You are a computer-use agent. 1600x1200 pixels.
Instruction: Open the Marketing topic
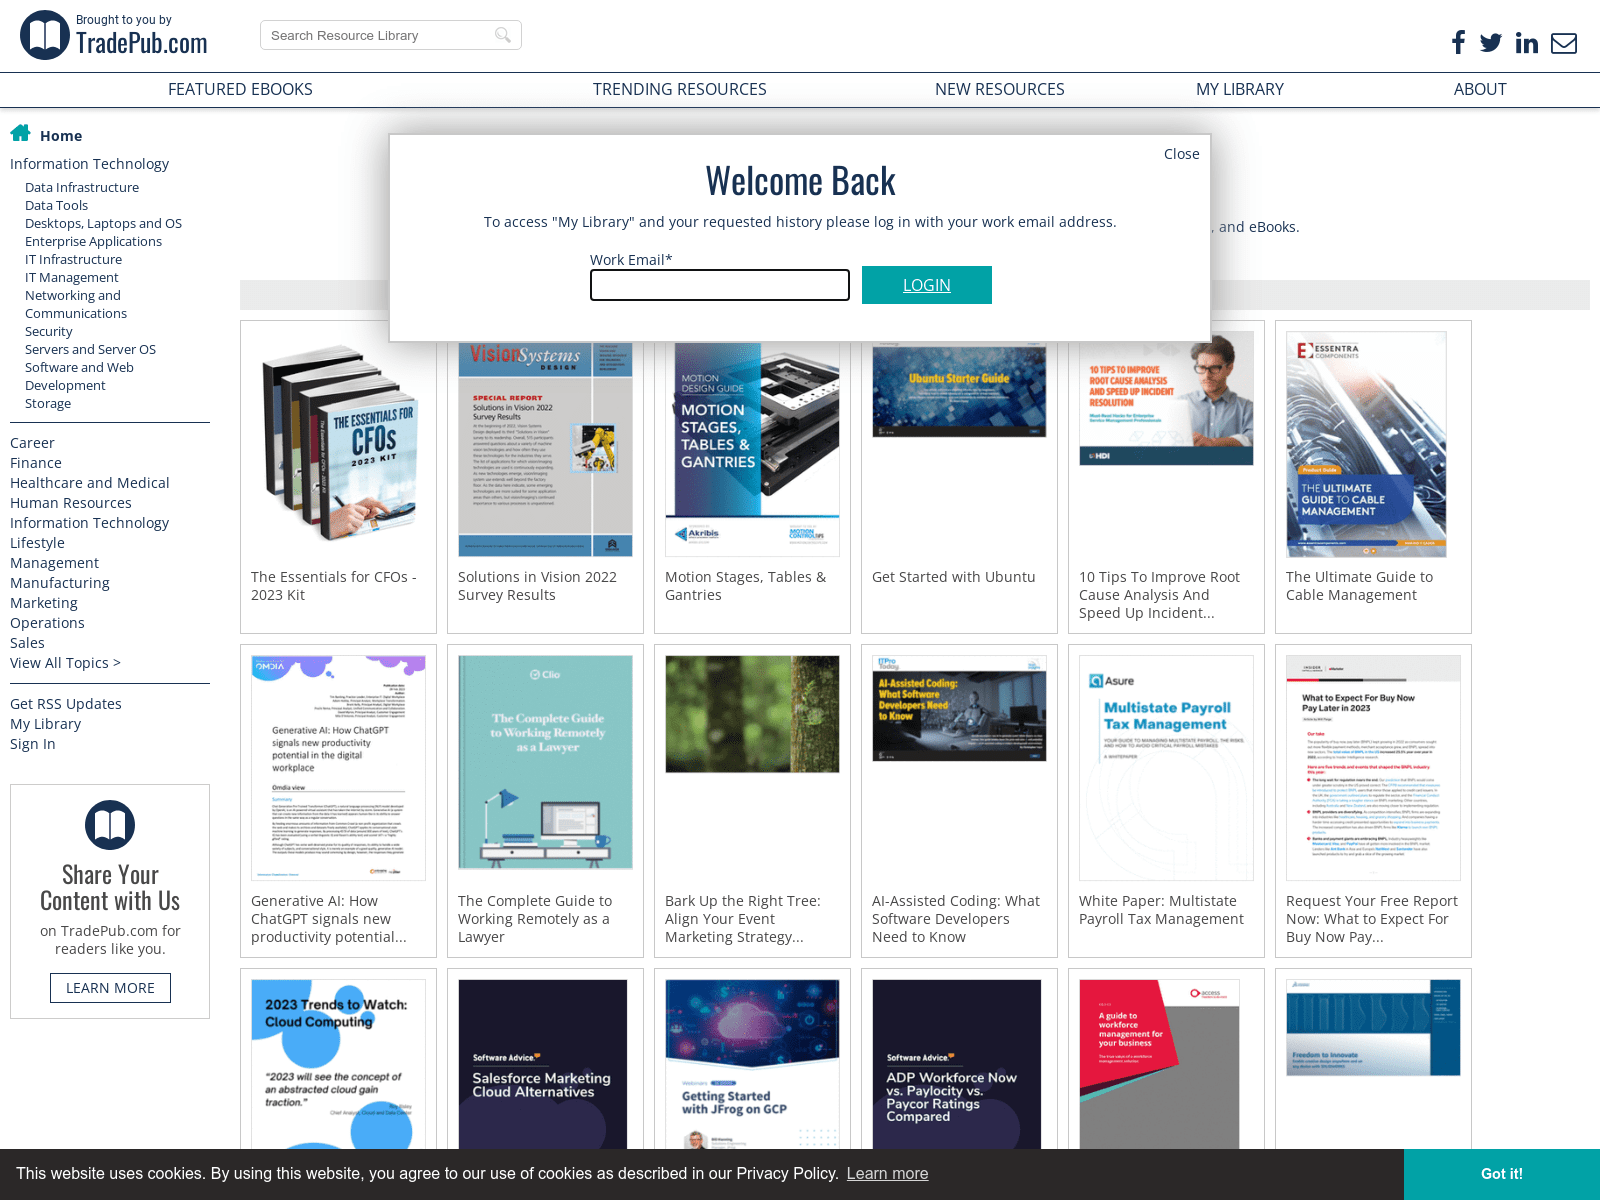[x=44, y=603]
